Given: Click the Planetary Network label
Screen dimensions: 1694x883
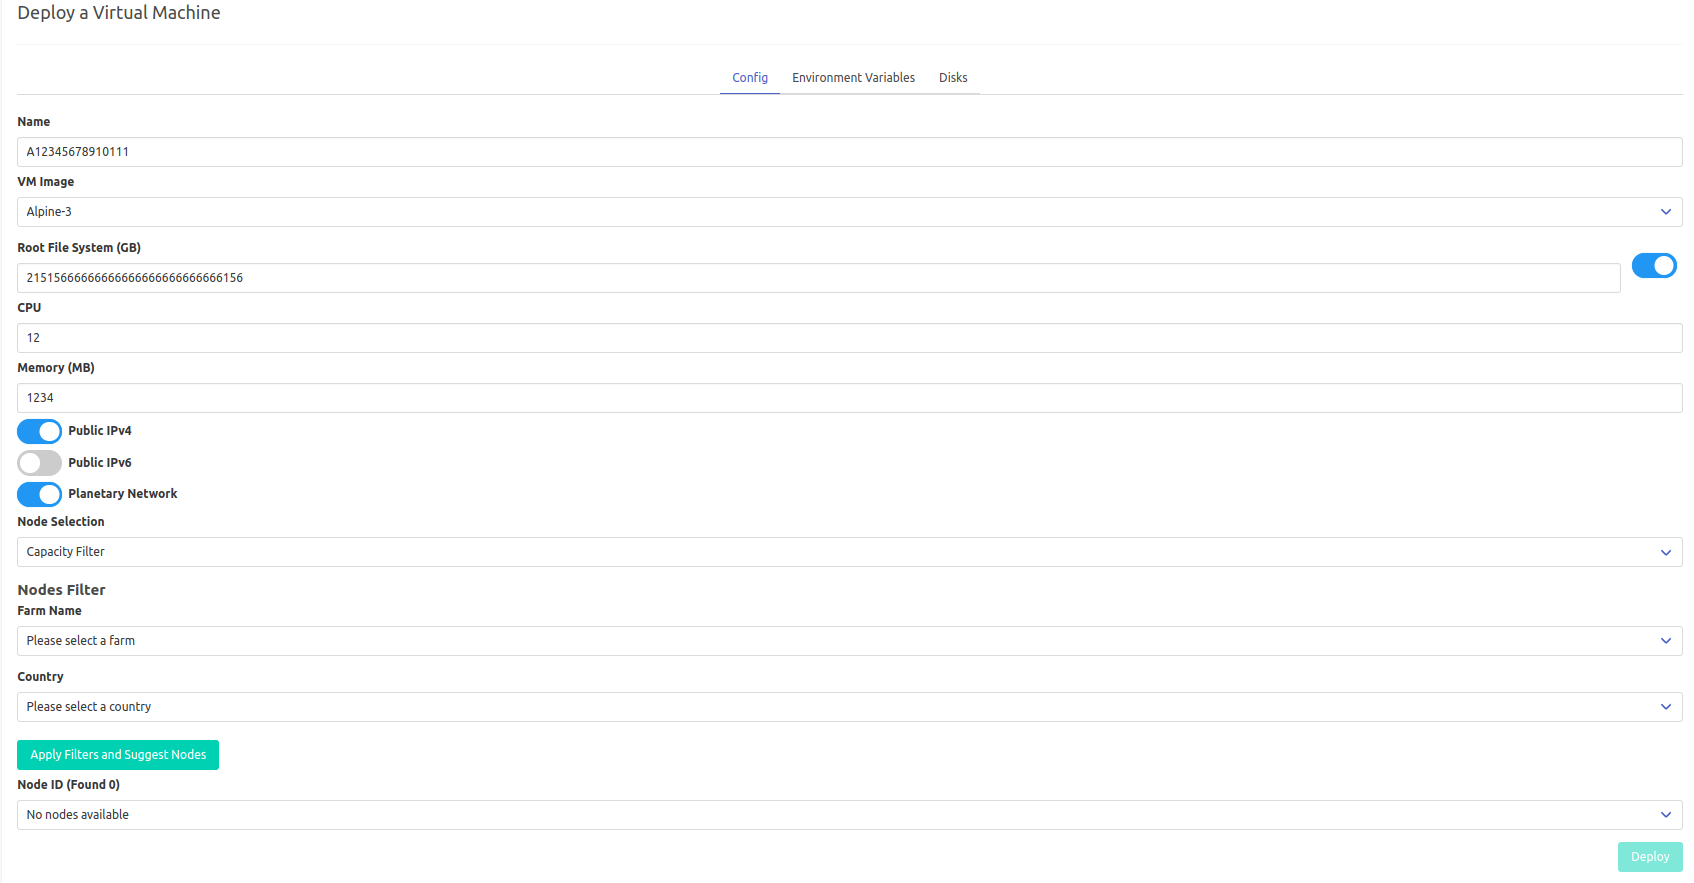Looking at the screenshot, I should [x=123, y=494].
